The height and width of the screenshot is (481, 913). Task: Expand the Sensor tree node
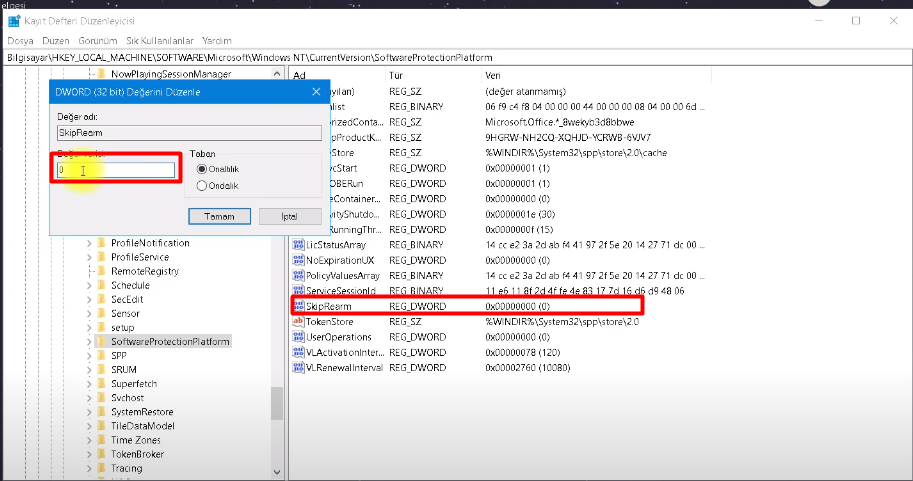[x=89, y=313]
